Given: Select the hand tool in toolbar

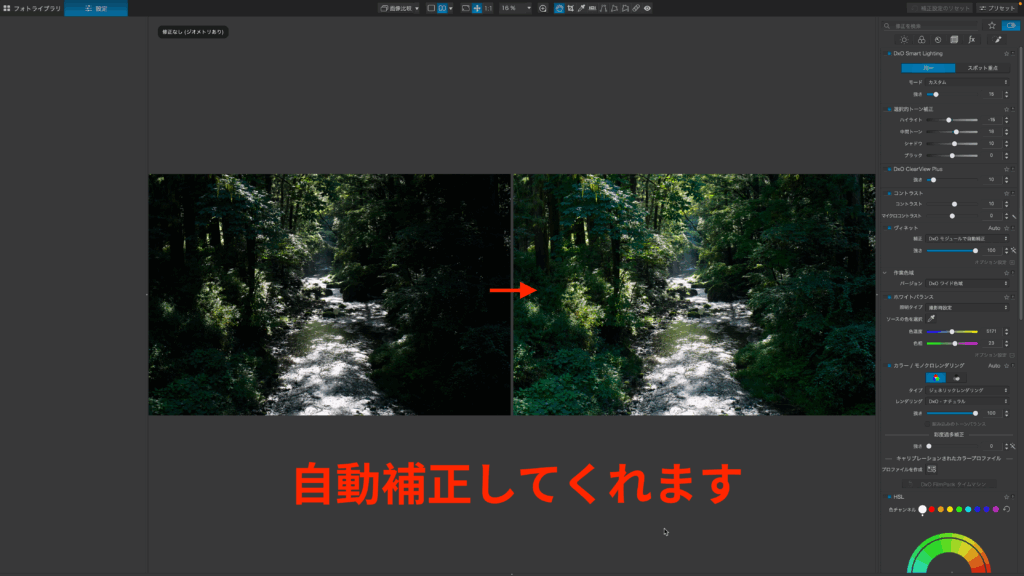Looking at the screenshot, I should tap(559, 8).
